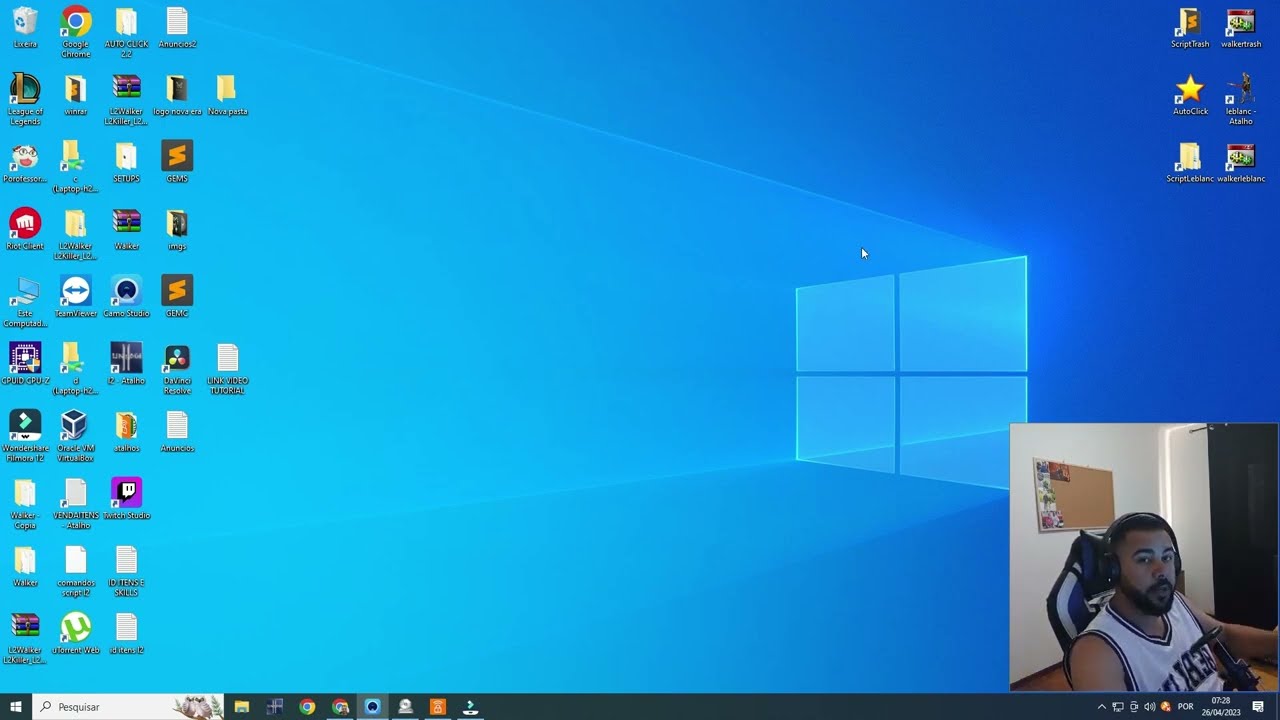Viewport: 1280px width, 720px height.
Task: Select the Anuncios2 text file
Action: (177, 28)
